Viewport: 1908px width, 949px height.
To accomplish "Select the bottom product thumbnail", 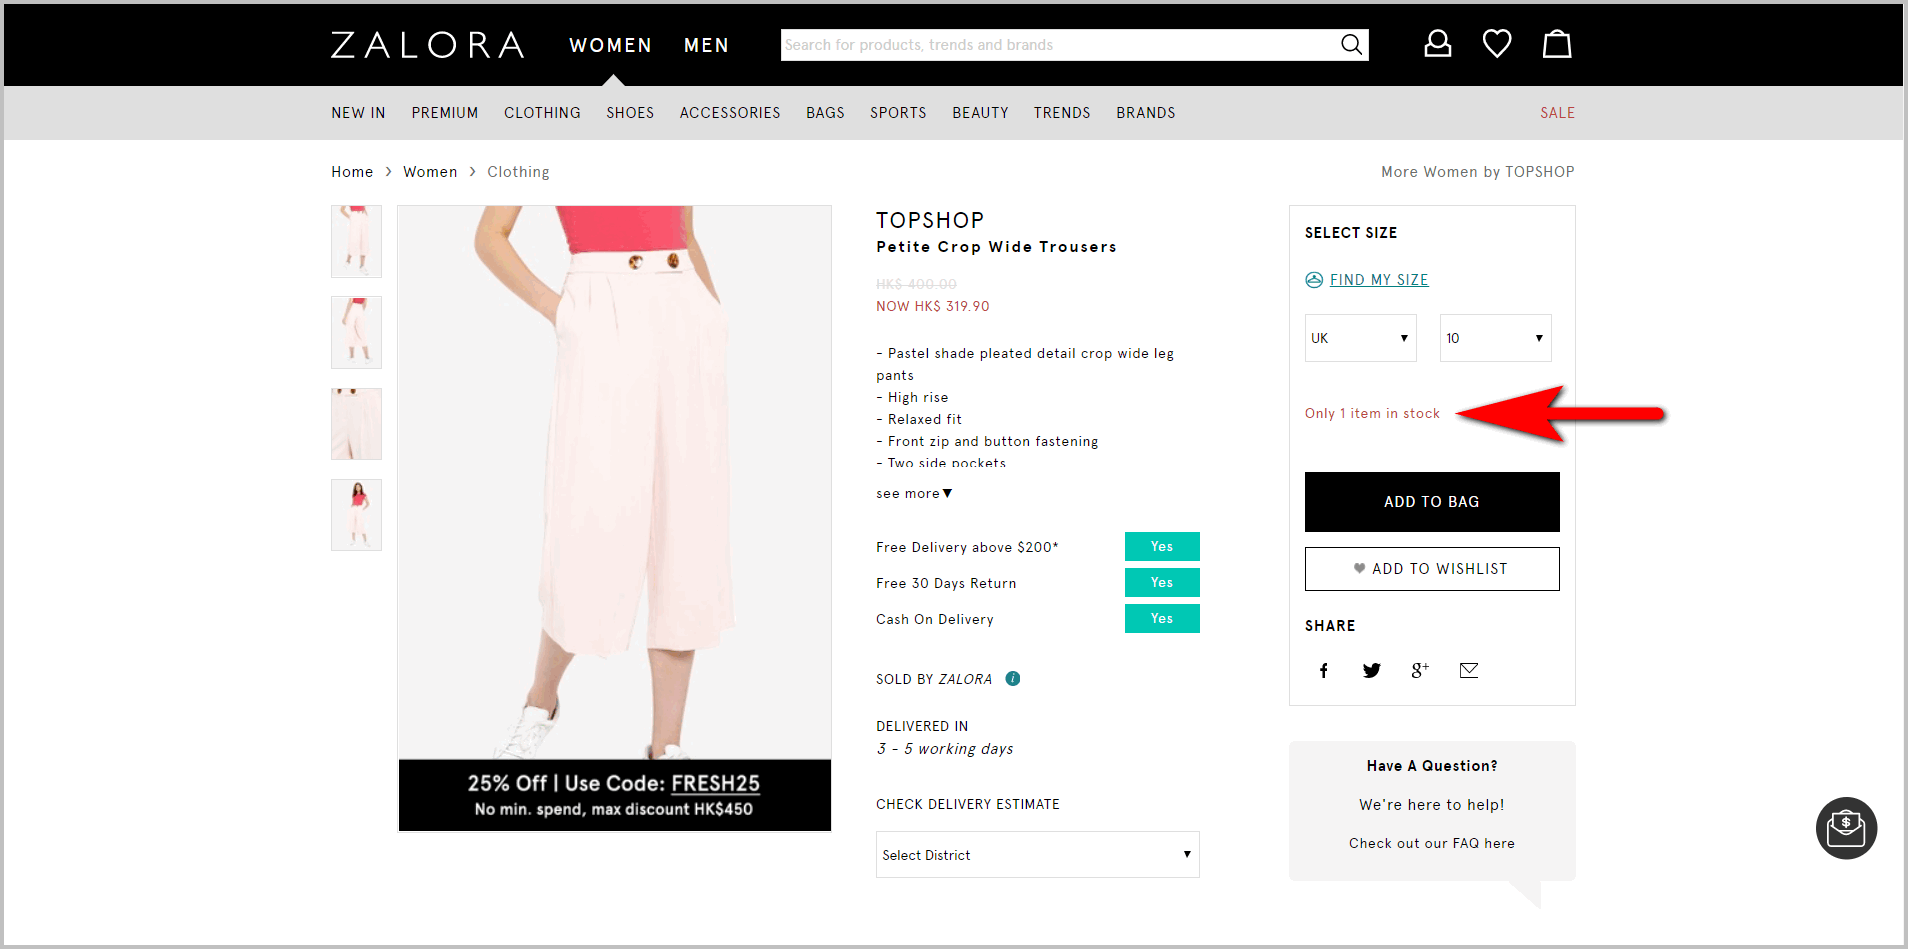I will [x=356, y=514].
